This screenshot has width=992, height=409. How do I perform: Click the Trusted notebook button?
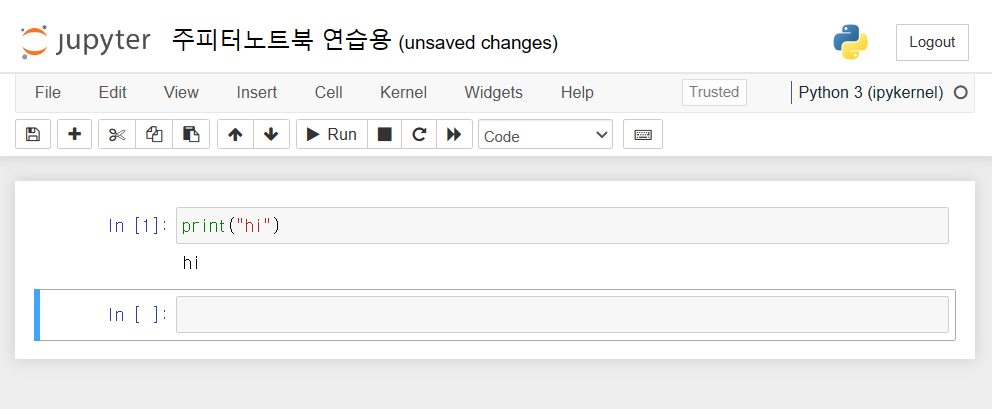tap(714, 92)
